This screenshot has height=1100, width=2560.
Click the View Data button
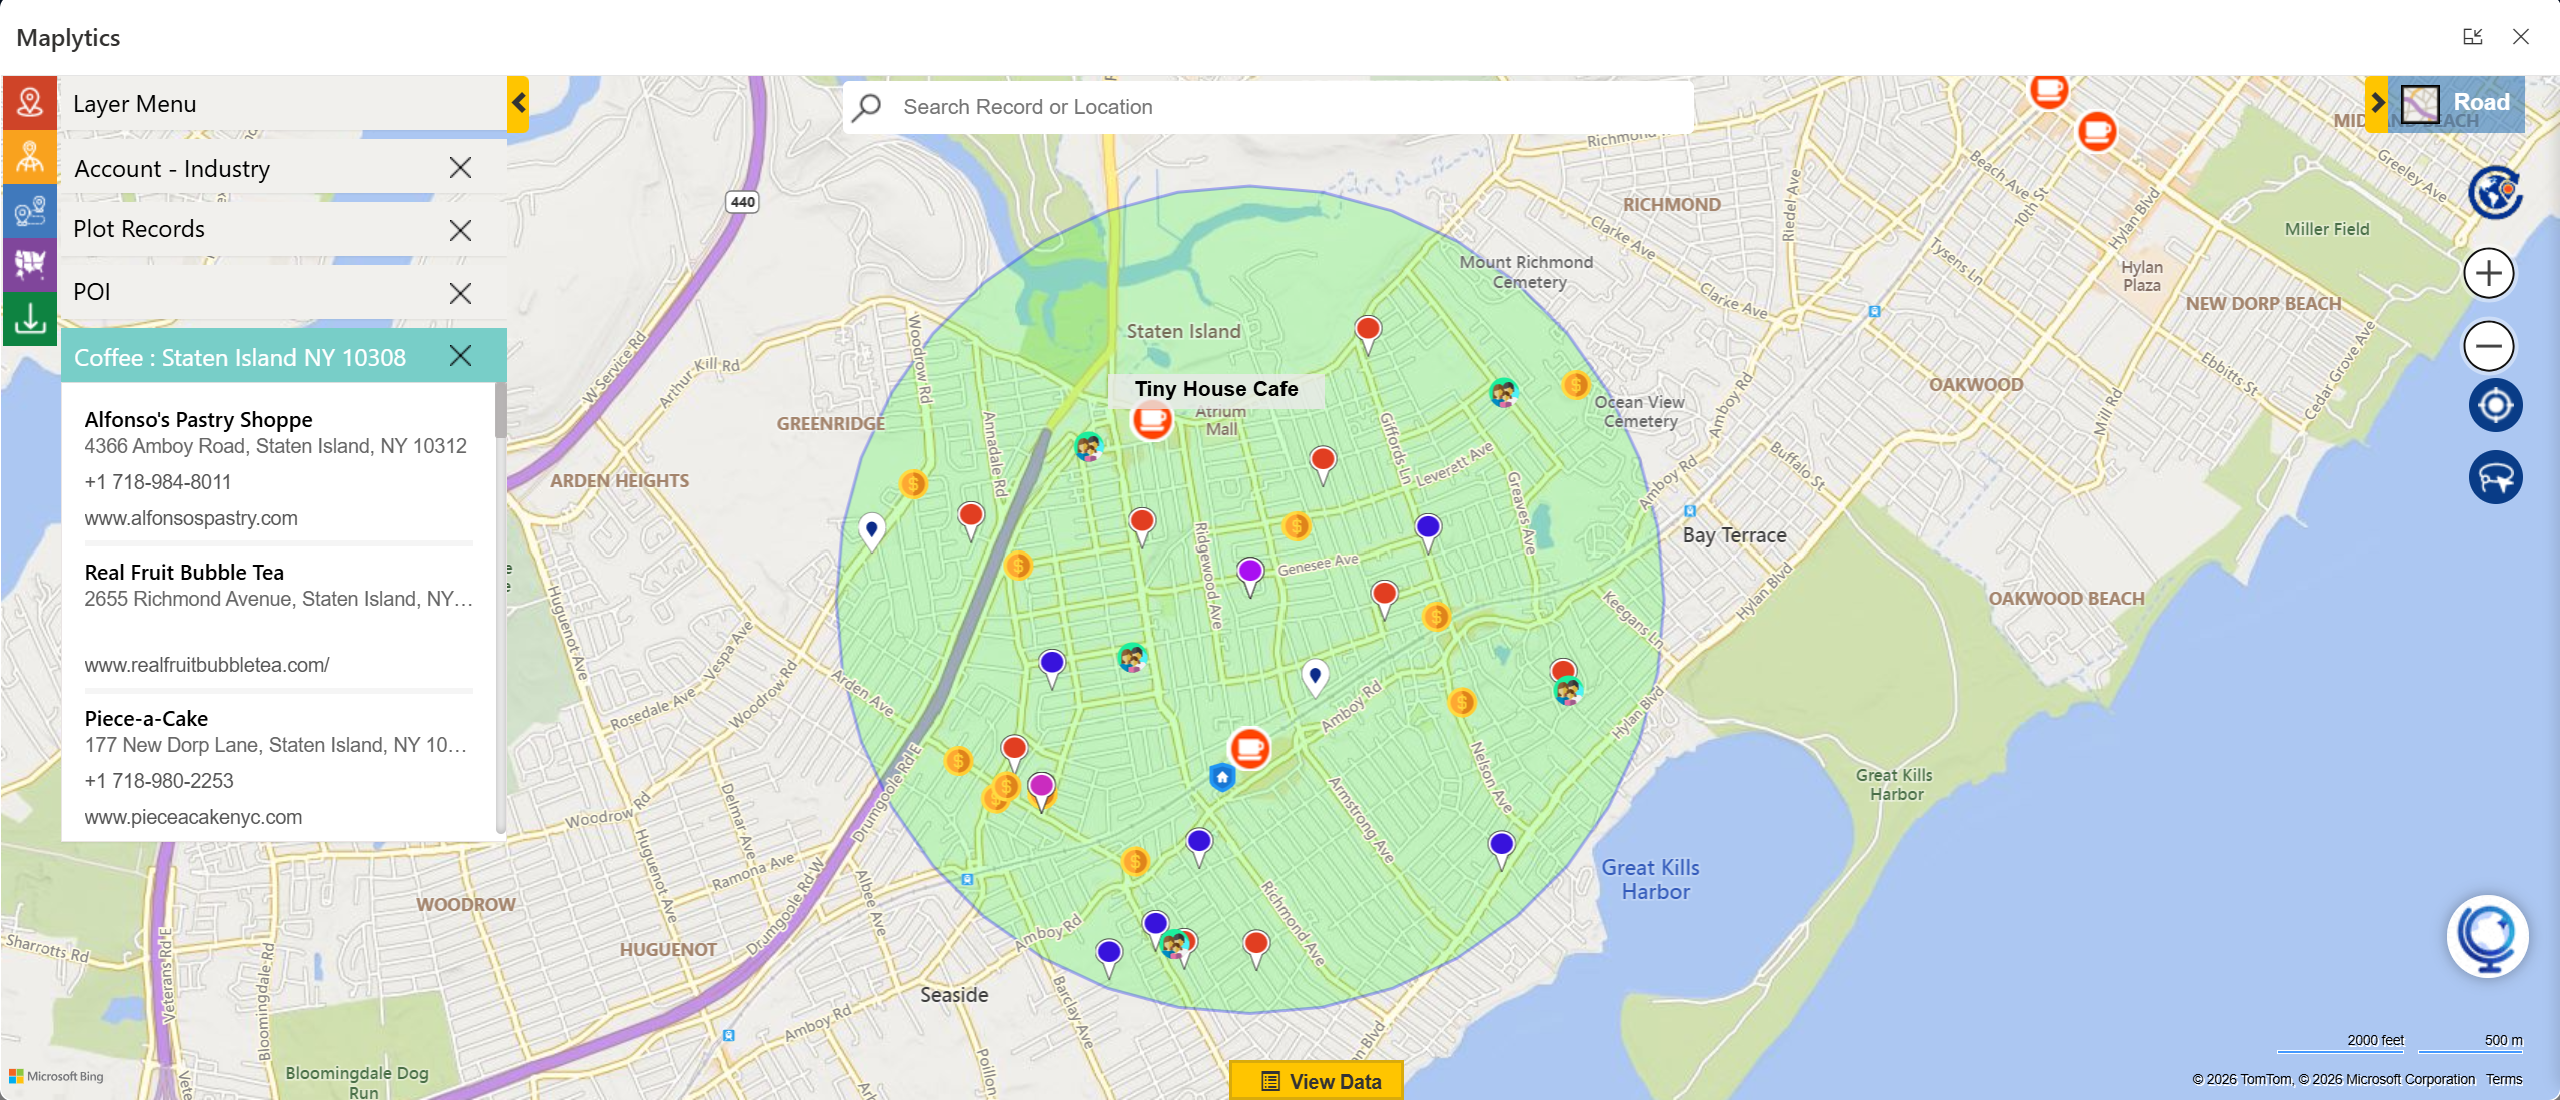click(1316, 1081)
